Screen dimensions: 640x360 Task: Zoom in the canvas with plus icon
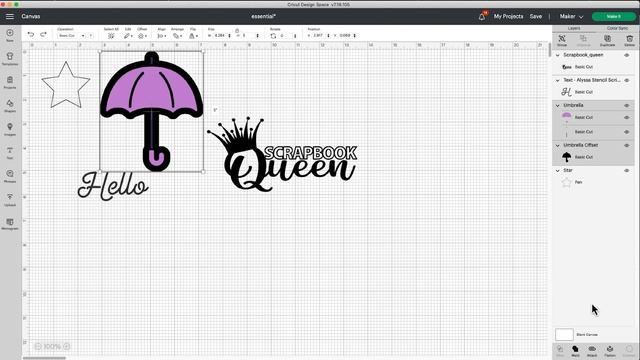67,347
